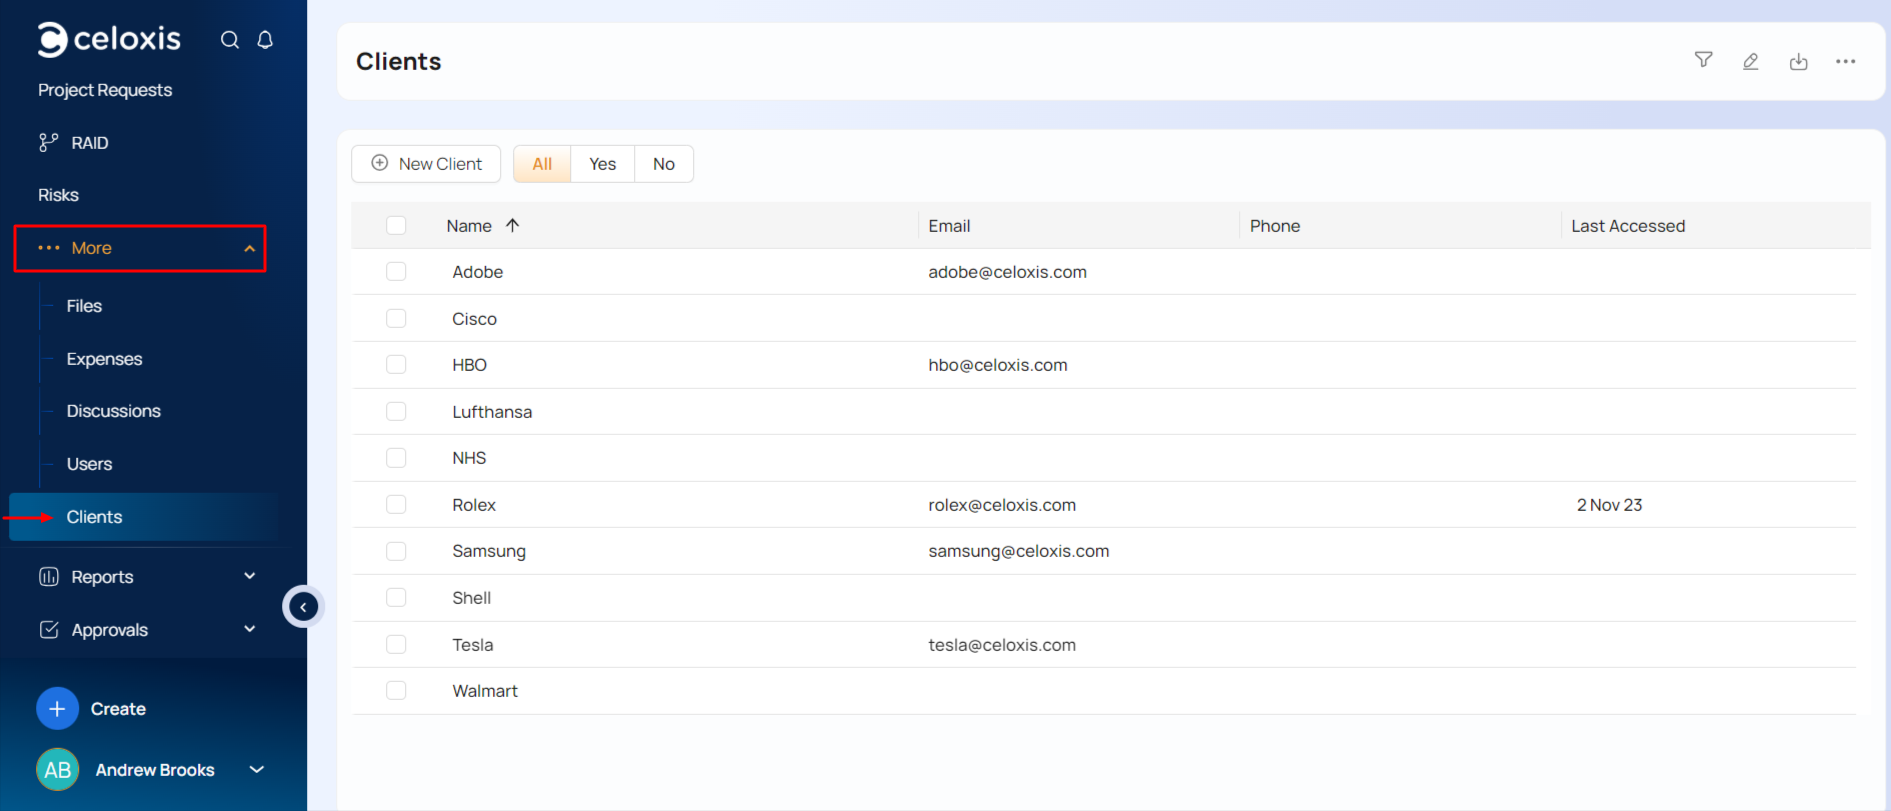Screen dimensions: 1891x811
Task: Expand the Approvals menu chevron
Action: pyautogui.click(x=249, y=630)
